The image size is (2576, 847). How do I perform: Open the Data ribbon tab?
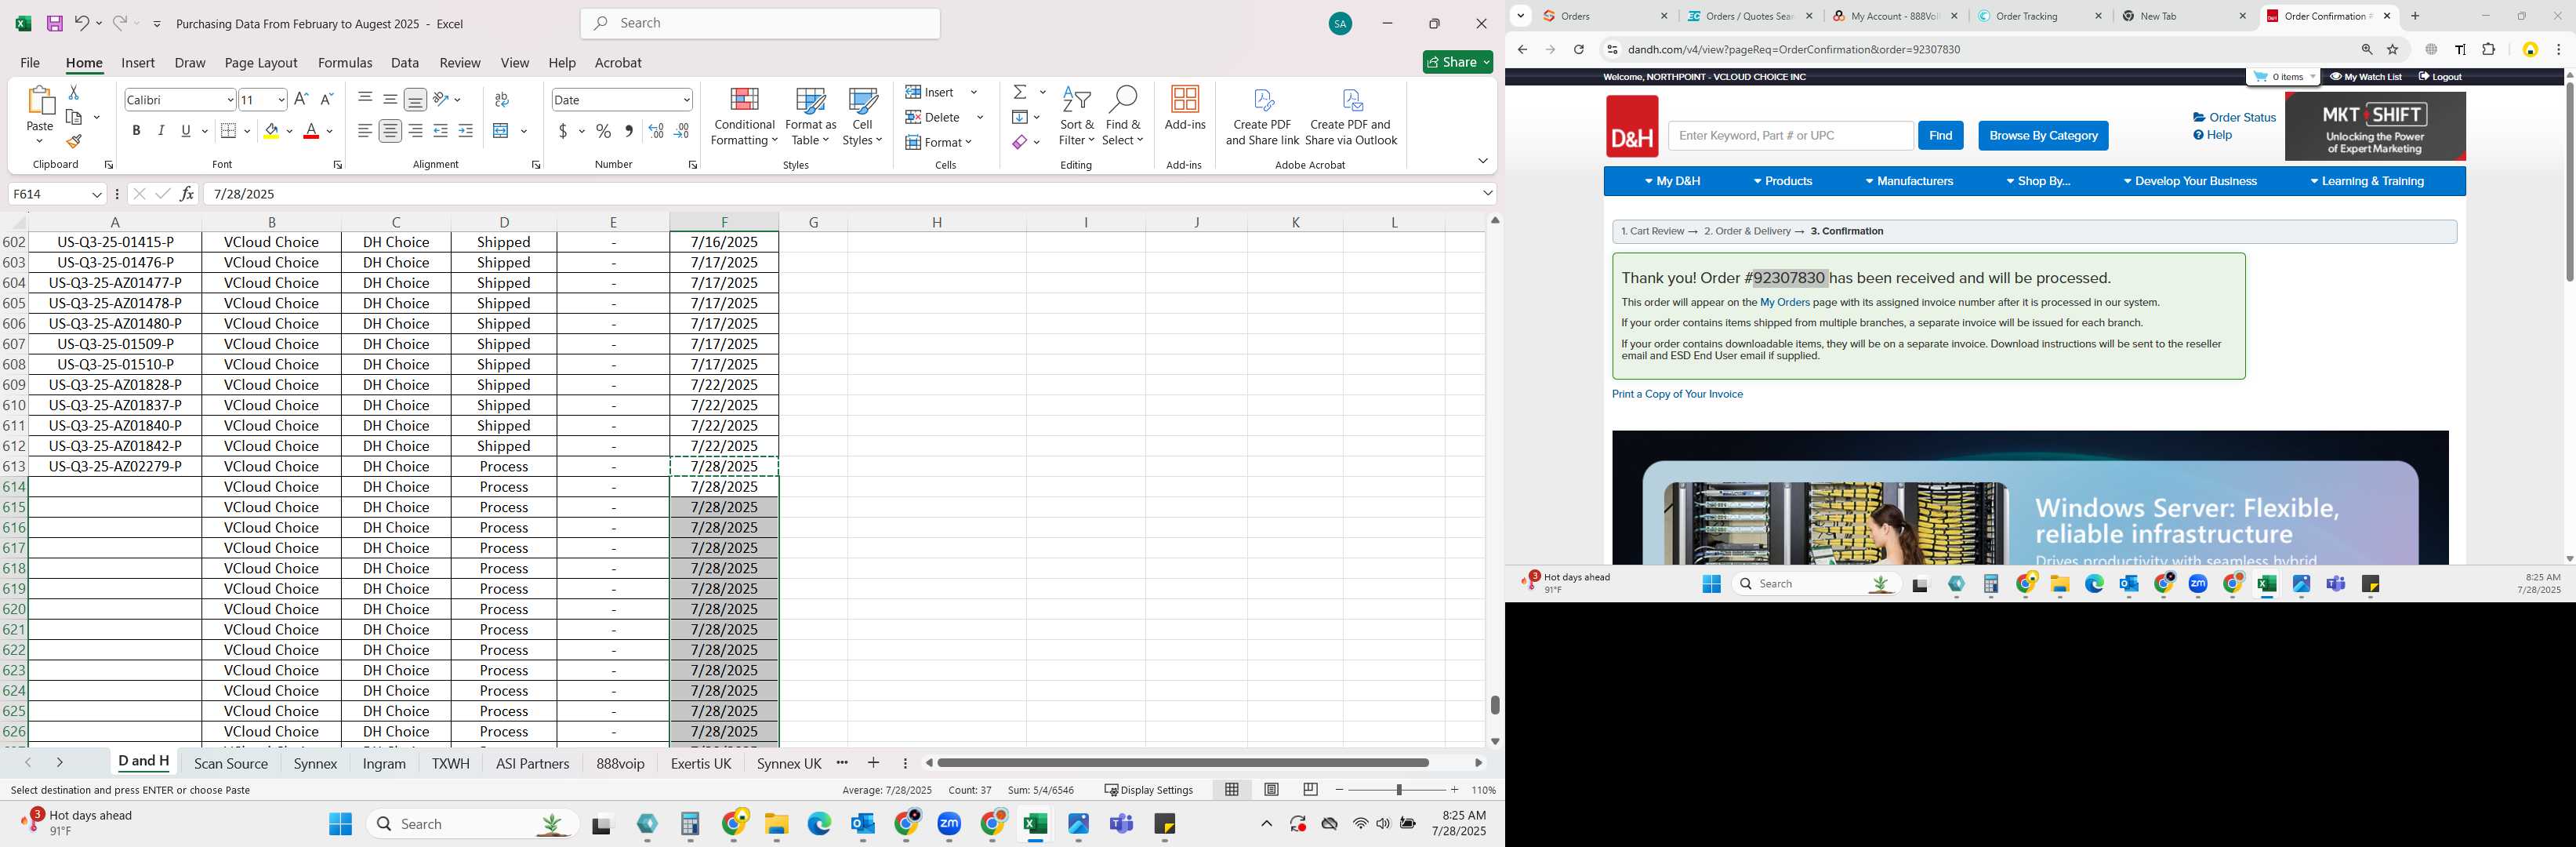[x=405, y=63]
